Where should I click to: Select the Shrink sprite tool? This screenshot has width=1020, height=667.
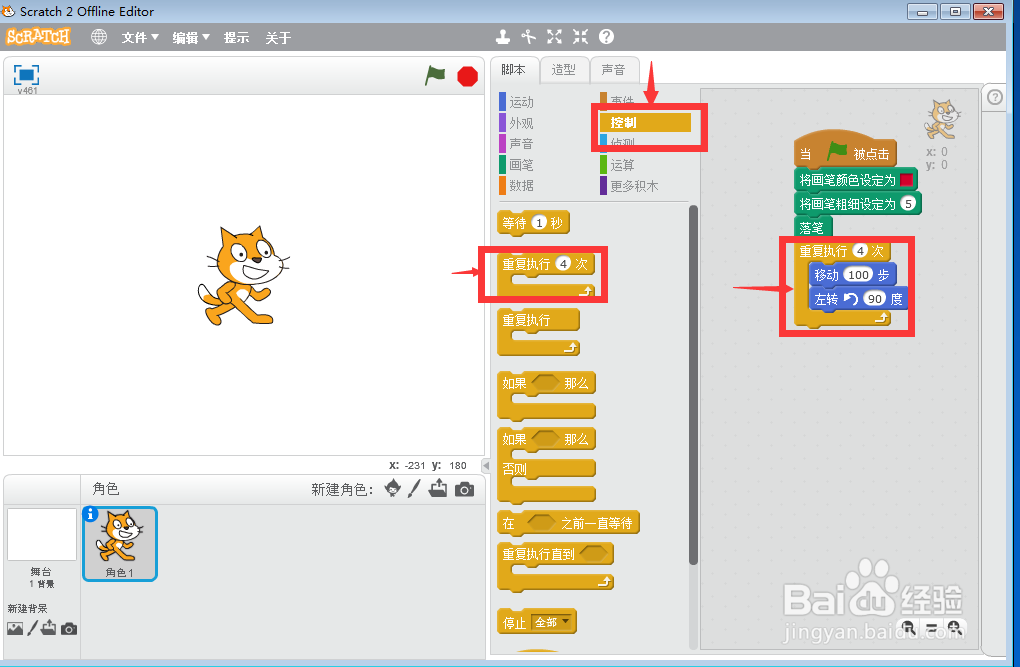click(x=580, y=37)
